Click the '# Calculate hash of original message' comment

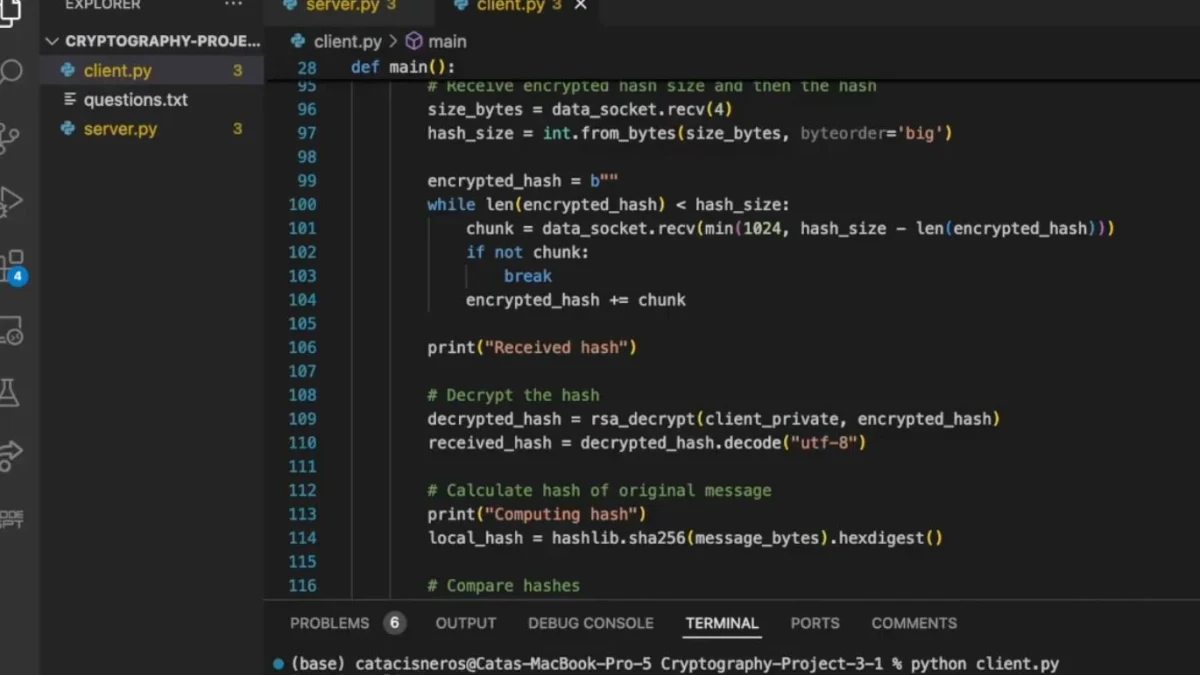coord(600,490)
